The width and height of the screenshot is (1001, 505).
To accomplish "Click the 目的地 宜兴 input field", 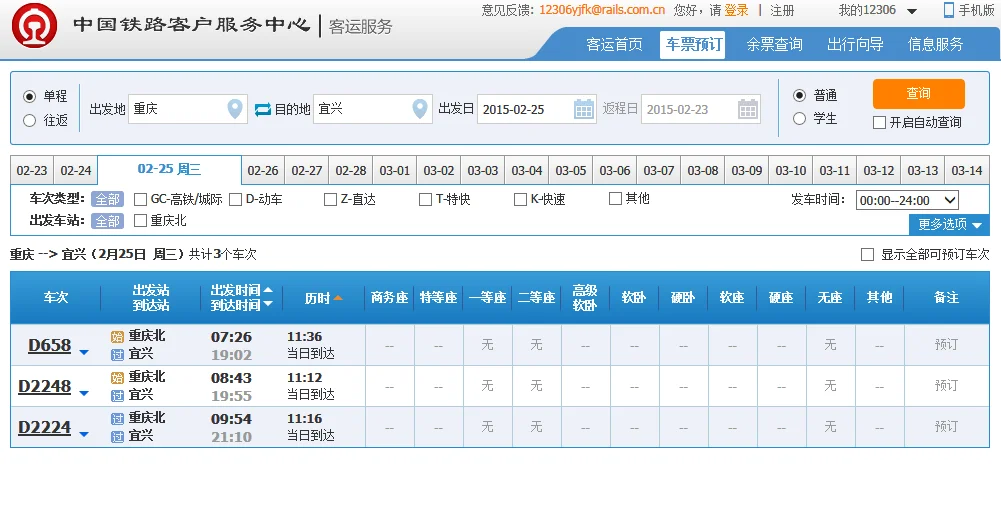I will pos(372,109).
